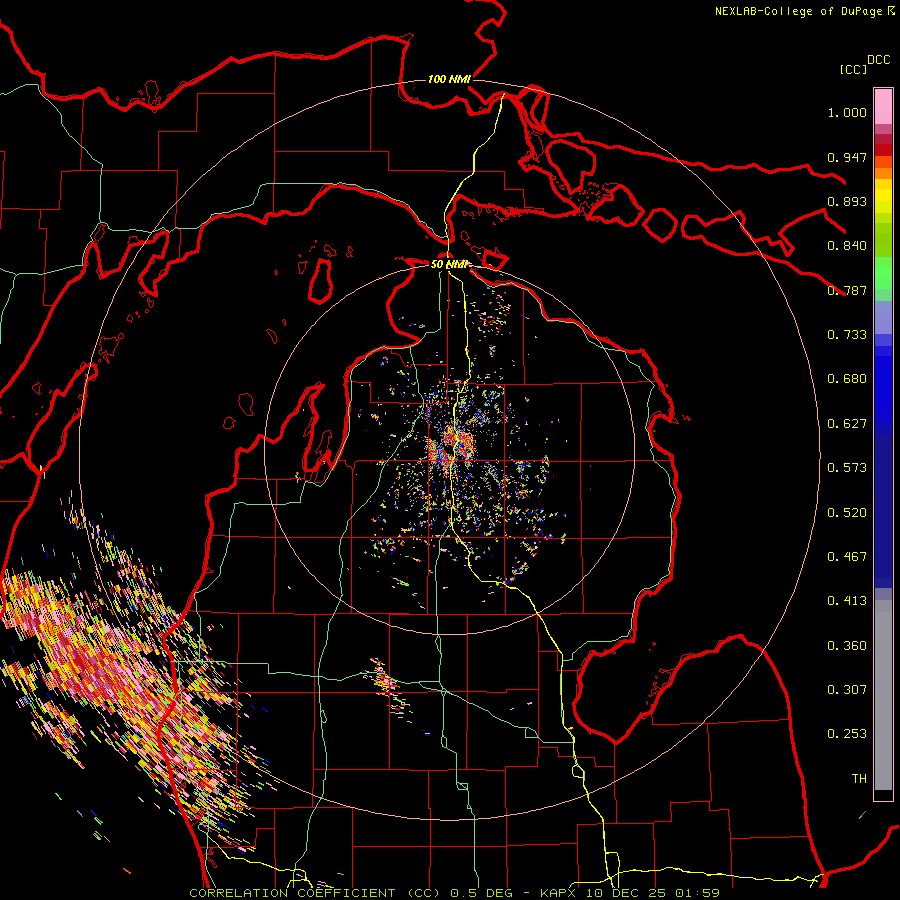Image resolution: width=900 pixels, height=900 pixels.
Task: Click the 0.573 scale value
Action: click(847, 468)
